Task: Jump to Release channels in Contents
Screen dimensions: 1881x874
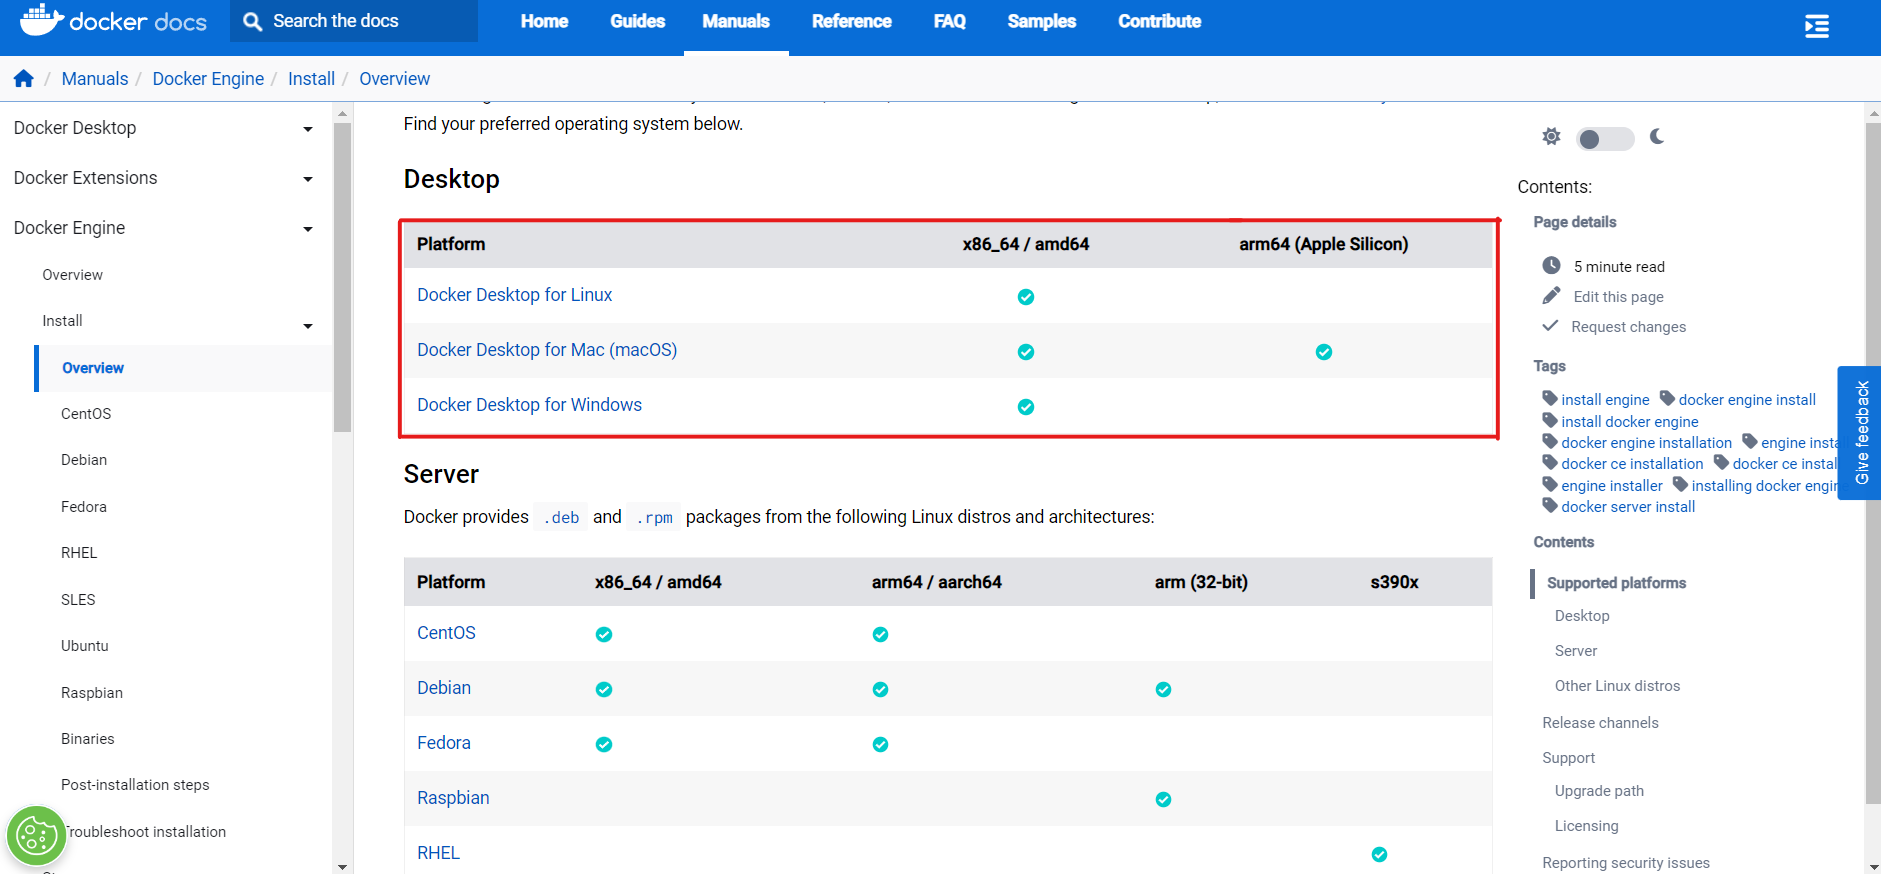Action: tap(1600, 723)
